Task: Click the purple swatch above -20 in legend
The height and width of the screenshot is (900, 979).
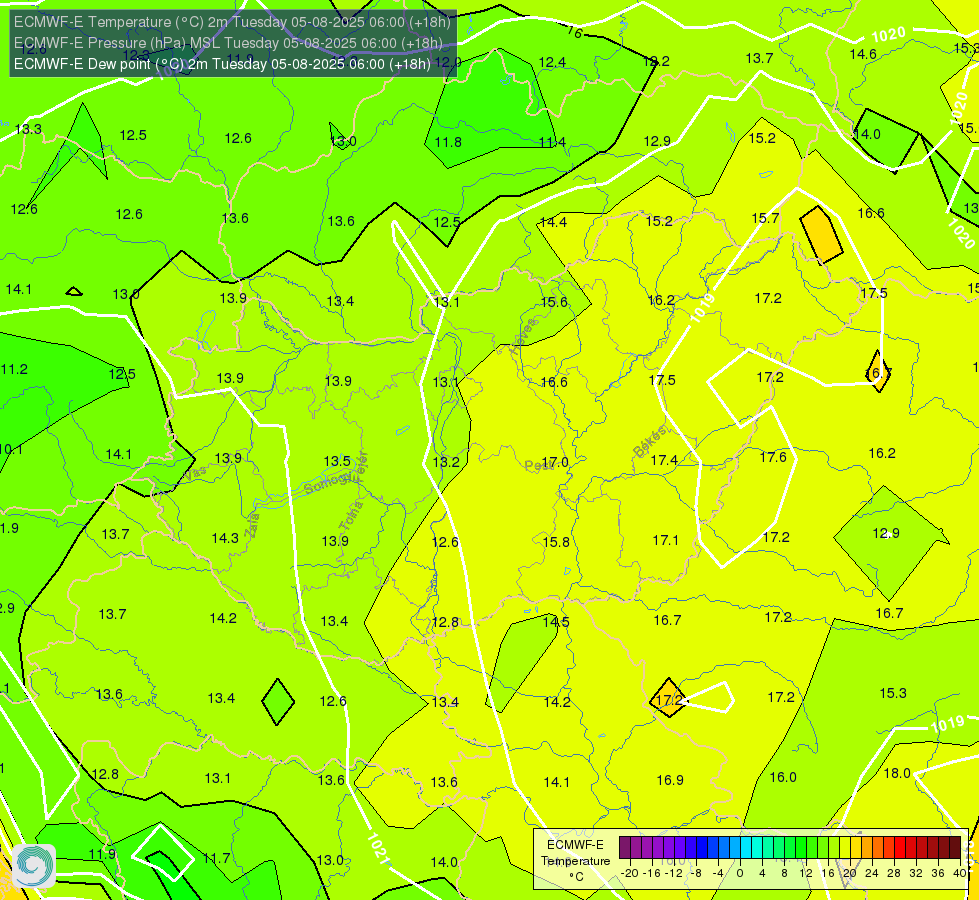Action: click(624, 848)
